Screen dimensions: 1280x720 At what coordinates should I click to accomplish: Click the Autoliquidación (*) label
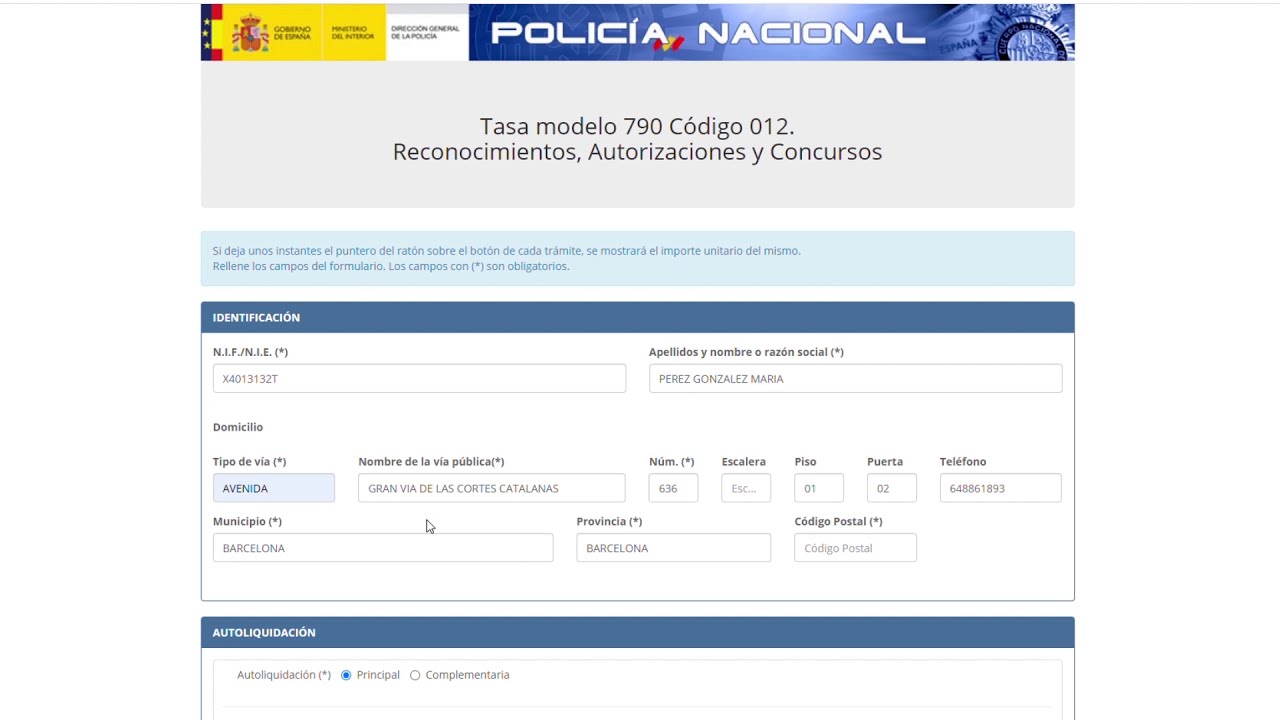(x=284, y=675)
